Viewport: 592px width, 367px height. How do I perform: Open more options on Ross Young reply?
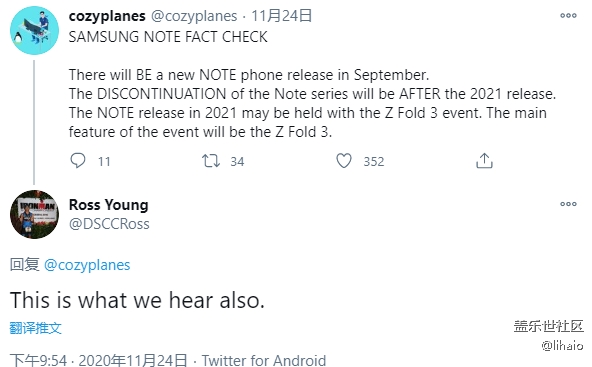pyautogui.click(x=568, y=204)
